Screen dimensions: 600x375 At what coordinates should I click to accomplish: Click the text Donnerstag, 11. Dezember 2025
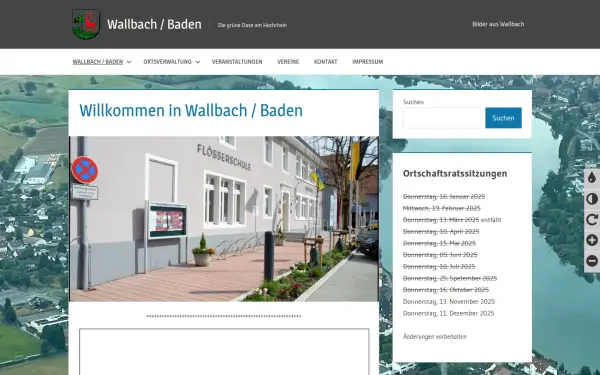(x=448, y=313)
